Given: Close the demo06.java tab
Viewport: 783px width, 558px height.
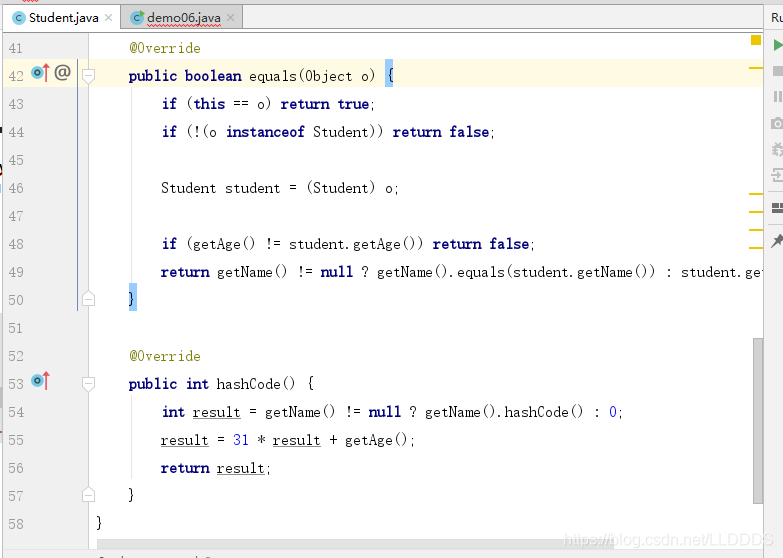Looking at the screenshot, I should [x=230, y=18].
